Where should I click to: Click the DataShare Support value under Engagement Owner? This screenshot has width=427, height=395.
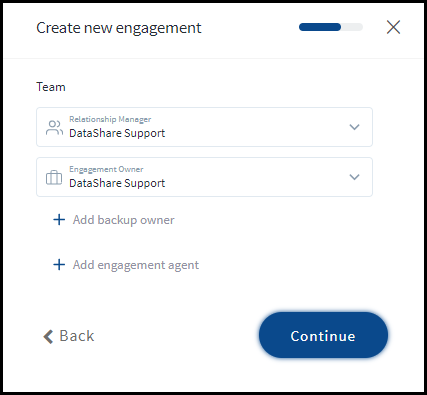(x=117, y=183)
